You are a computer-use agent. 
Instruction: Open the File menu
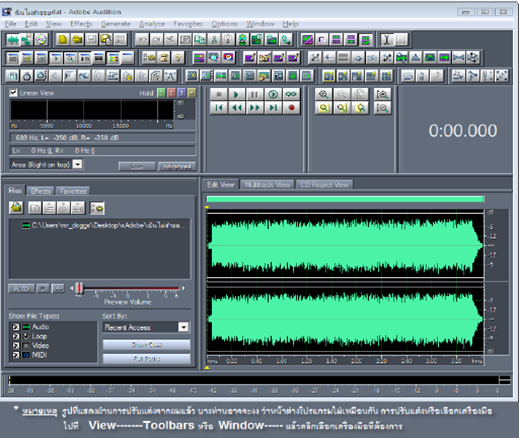(x=10, y=24)
